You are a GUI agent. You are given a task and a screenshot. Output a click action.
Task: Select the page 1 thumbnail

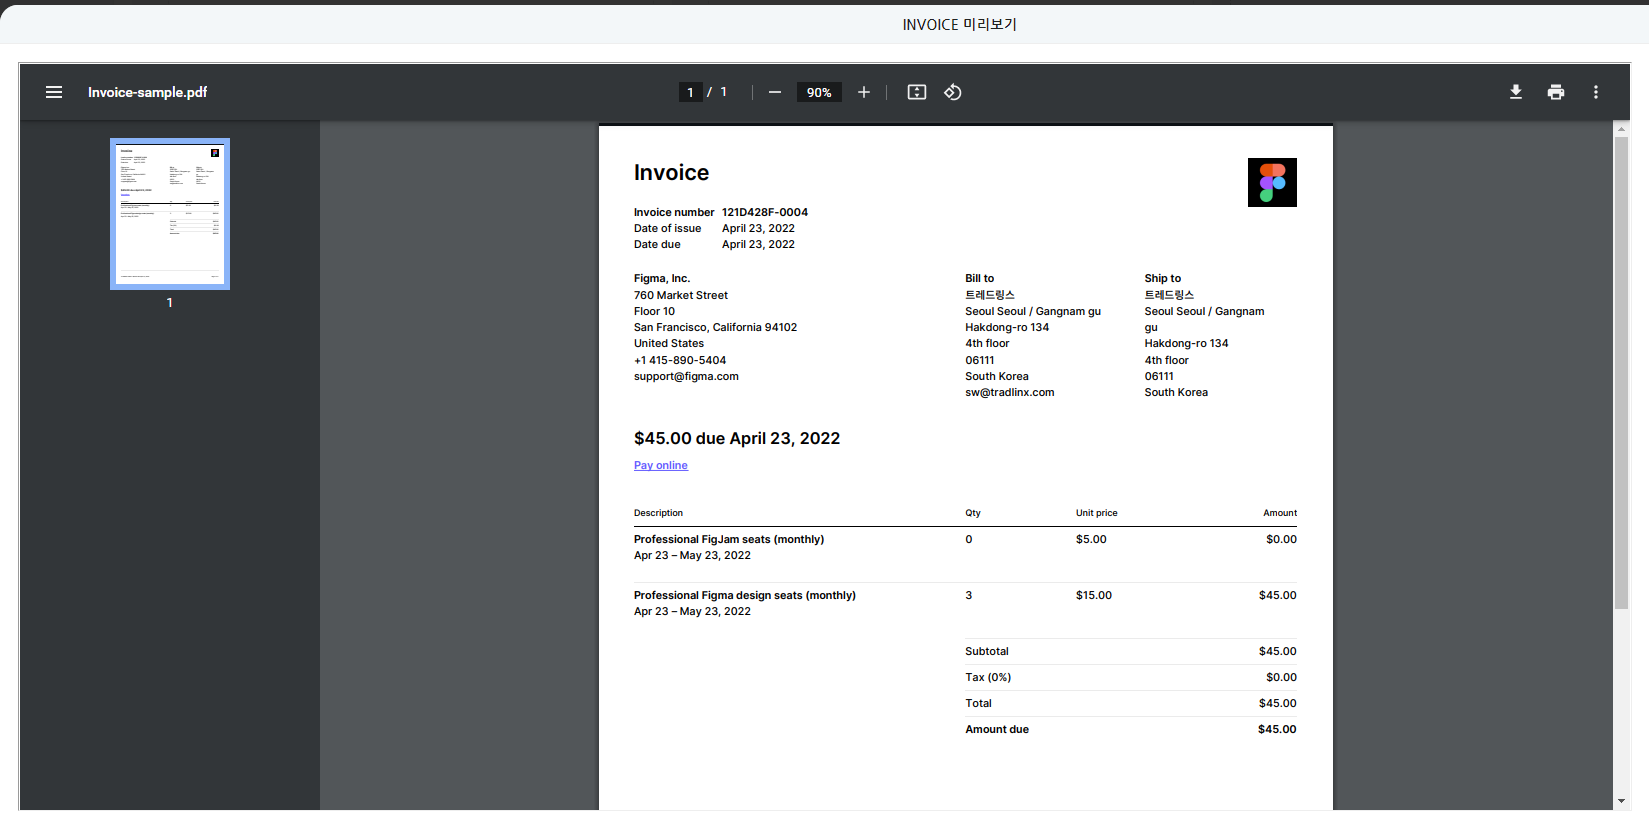(170, 214)
